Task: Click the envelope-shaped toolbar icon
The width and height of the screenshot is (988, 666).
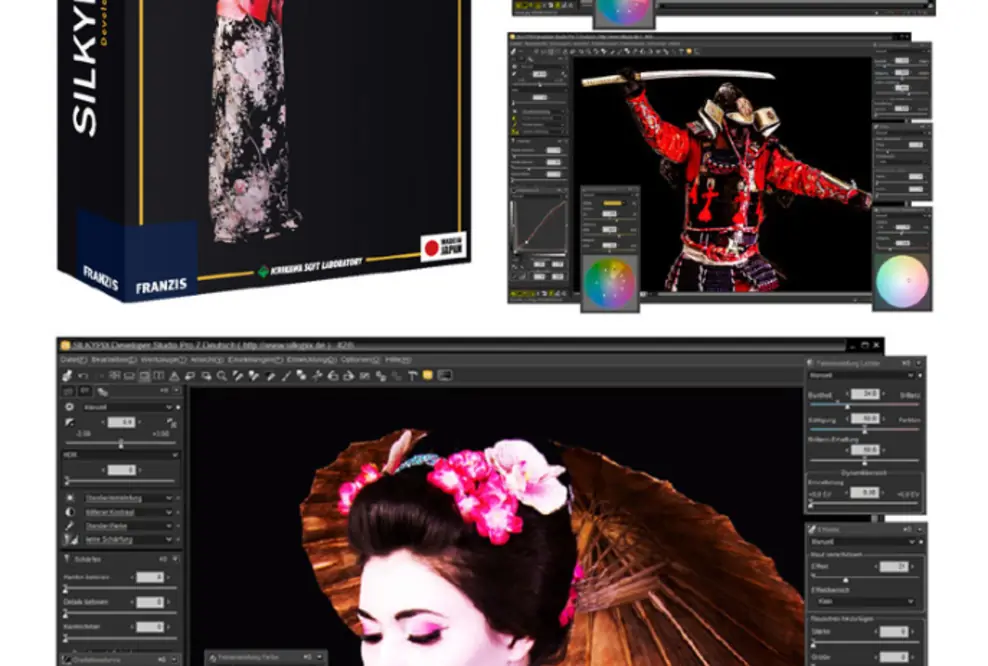Action: point(364,376)
